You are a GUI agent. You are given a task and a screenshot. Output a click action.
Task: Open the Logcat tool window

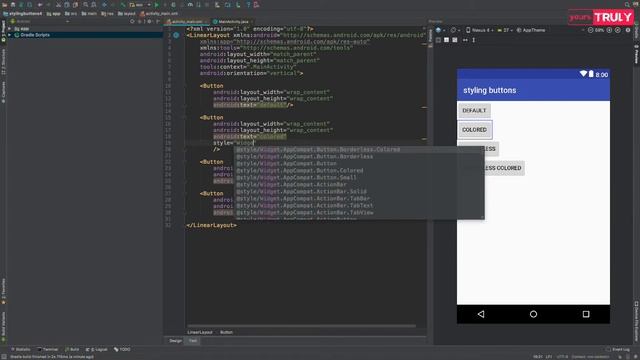97,349
